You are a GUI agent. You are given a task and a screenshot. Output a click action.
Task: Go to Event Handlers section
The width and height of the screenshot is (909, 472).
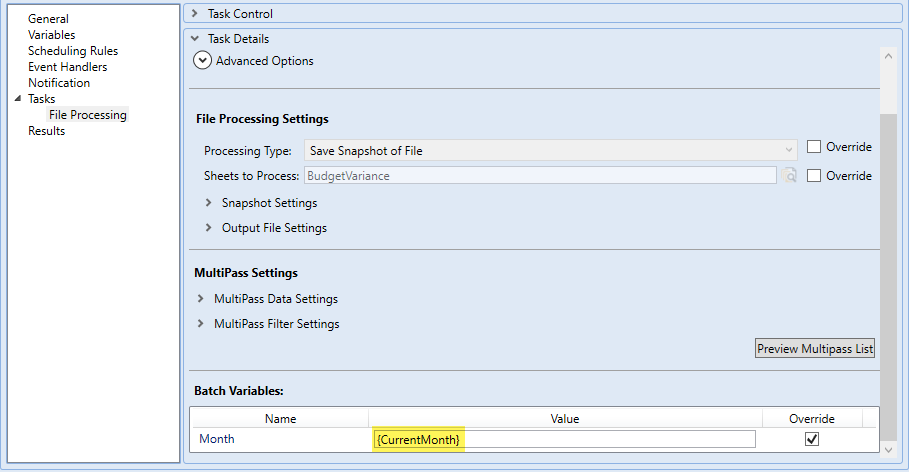pos(67,67)
